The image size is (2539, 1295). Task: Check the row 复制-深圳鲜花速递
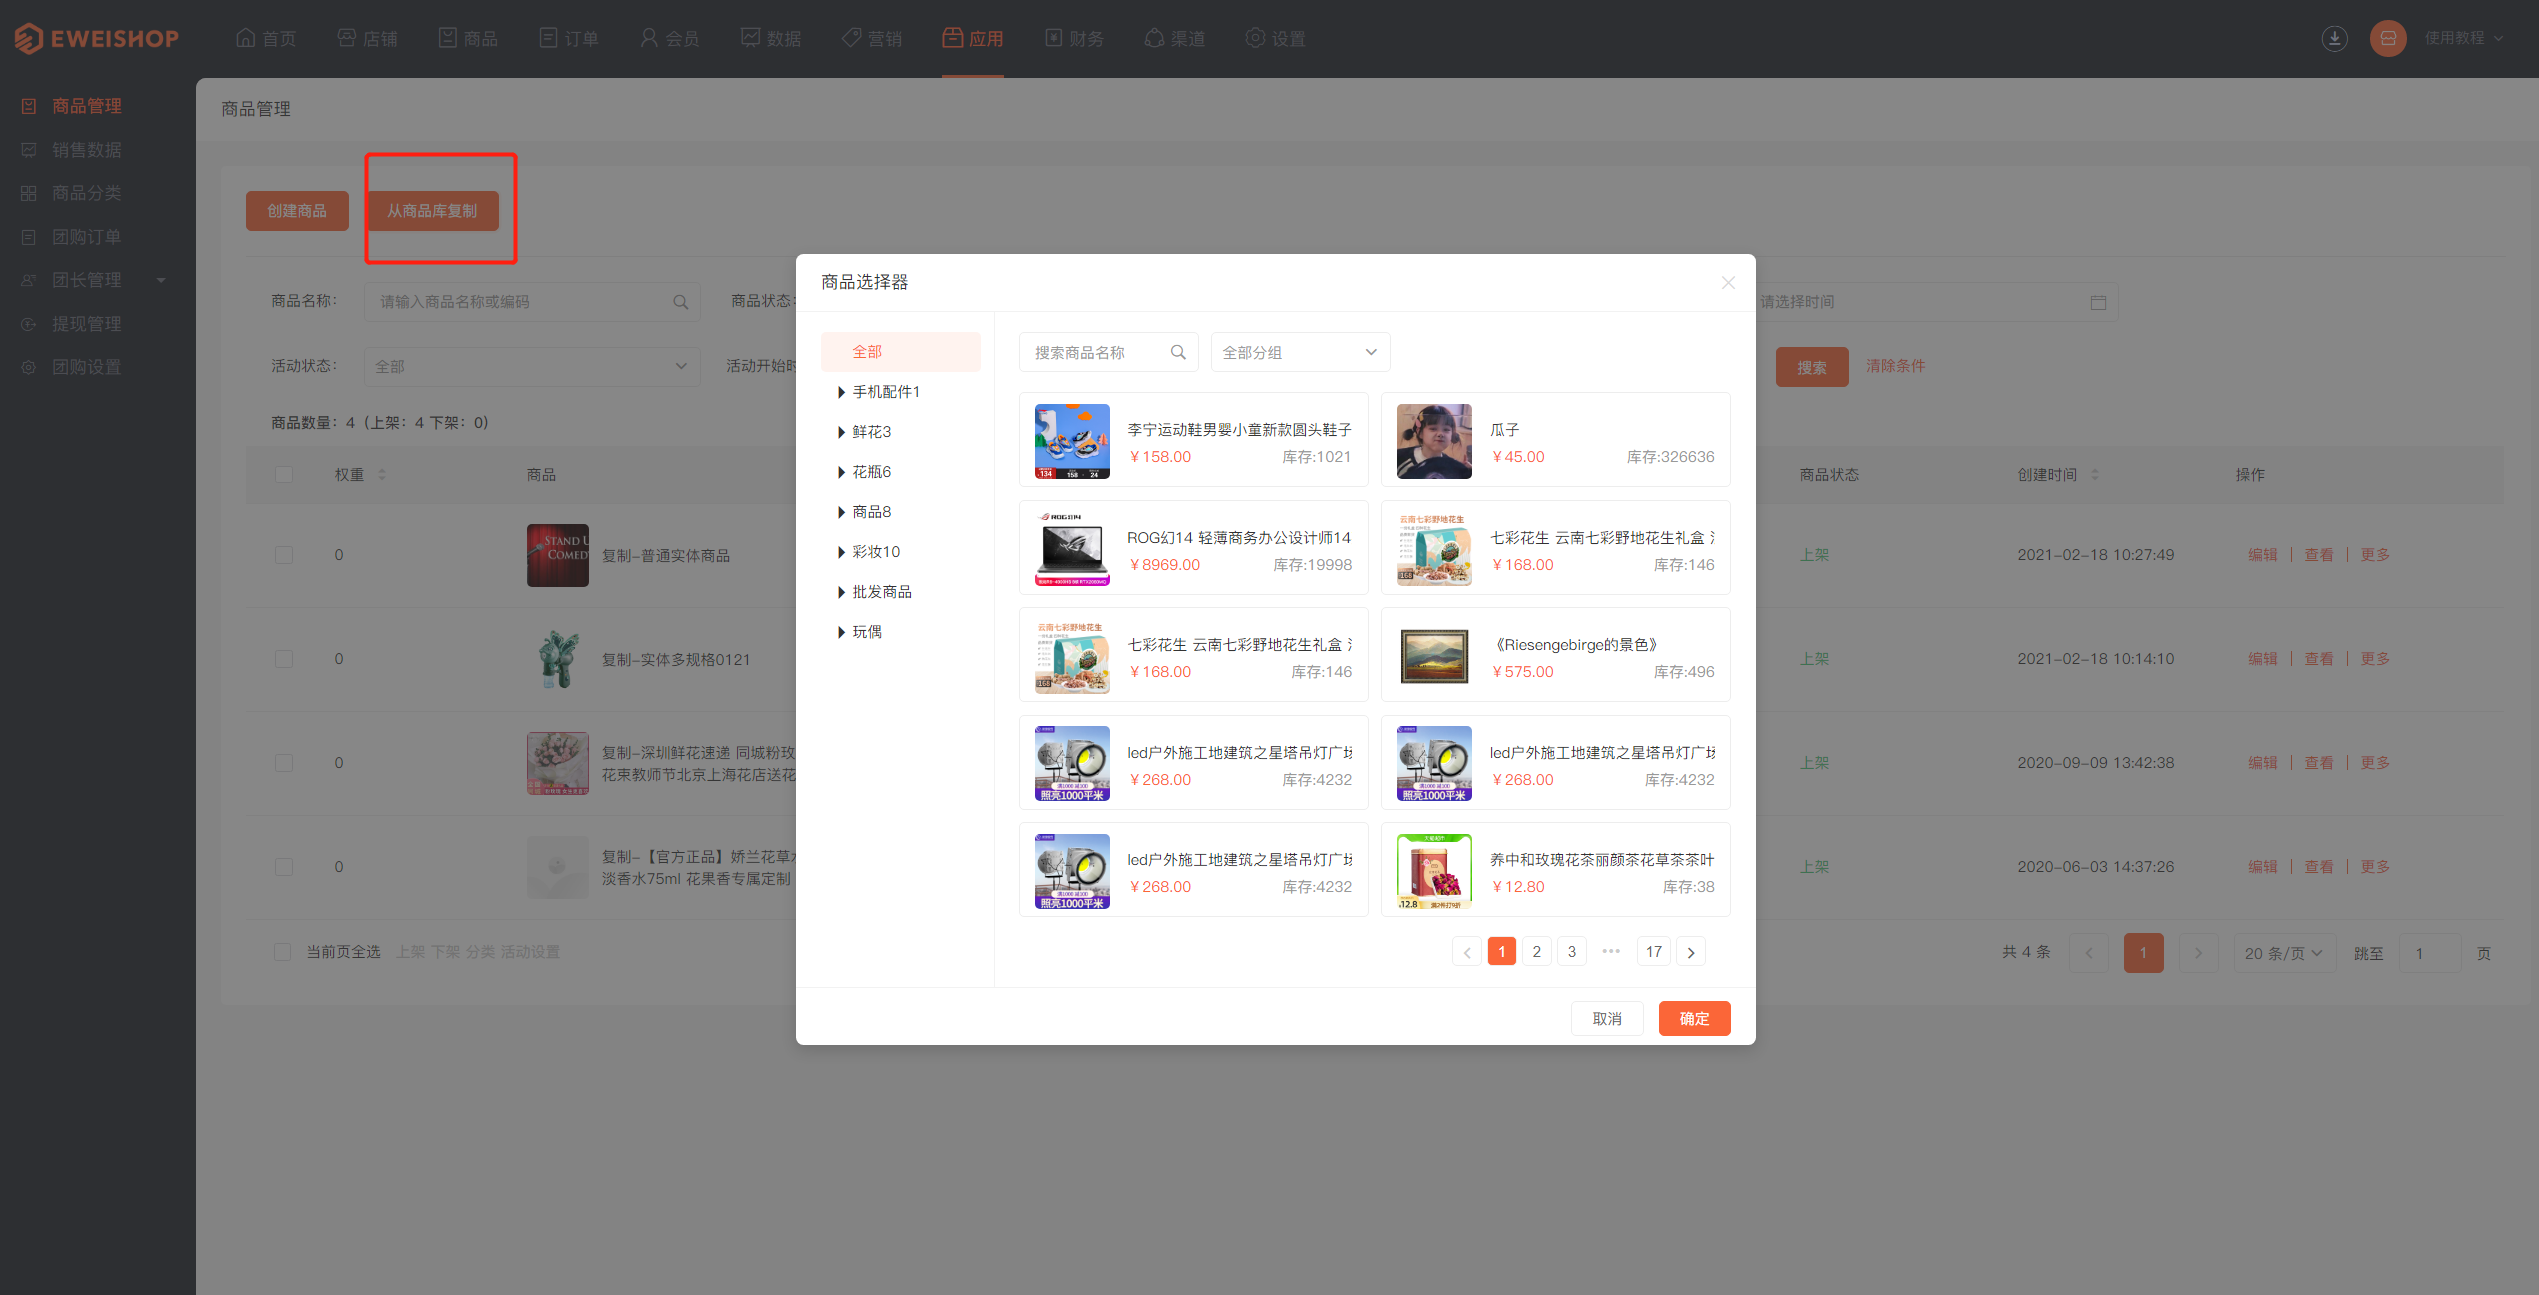pos(284,763)
